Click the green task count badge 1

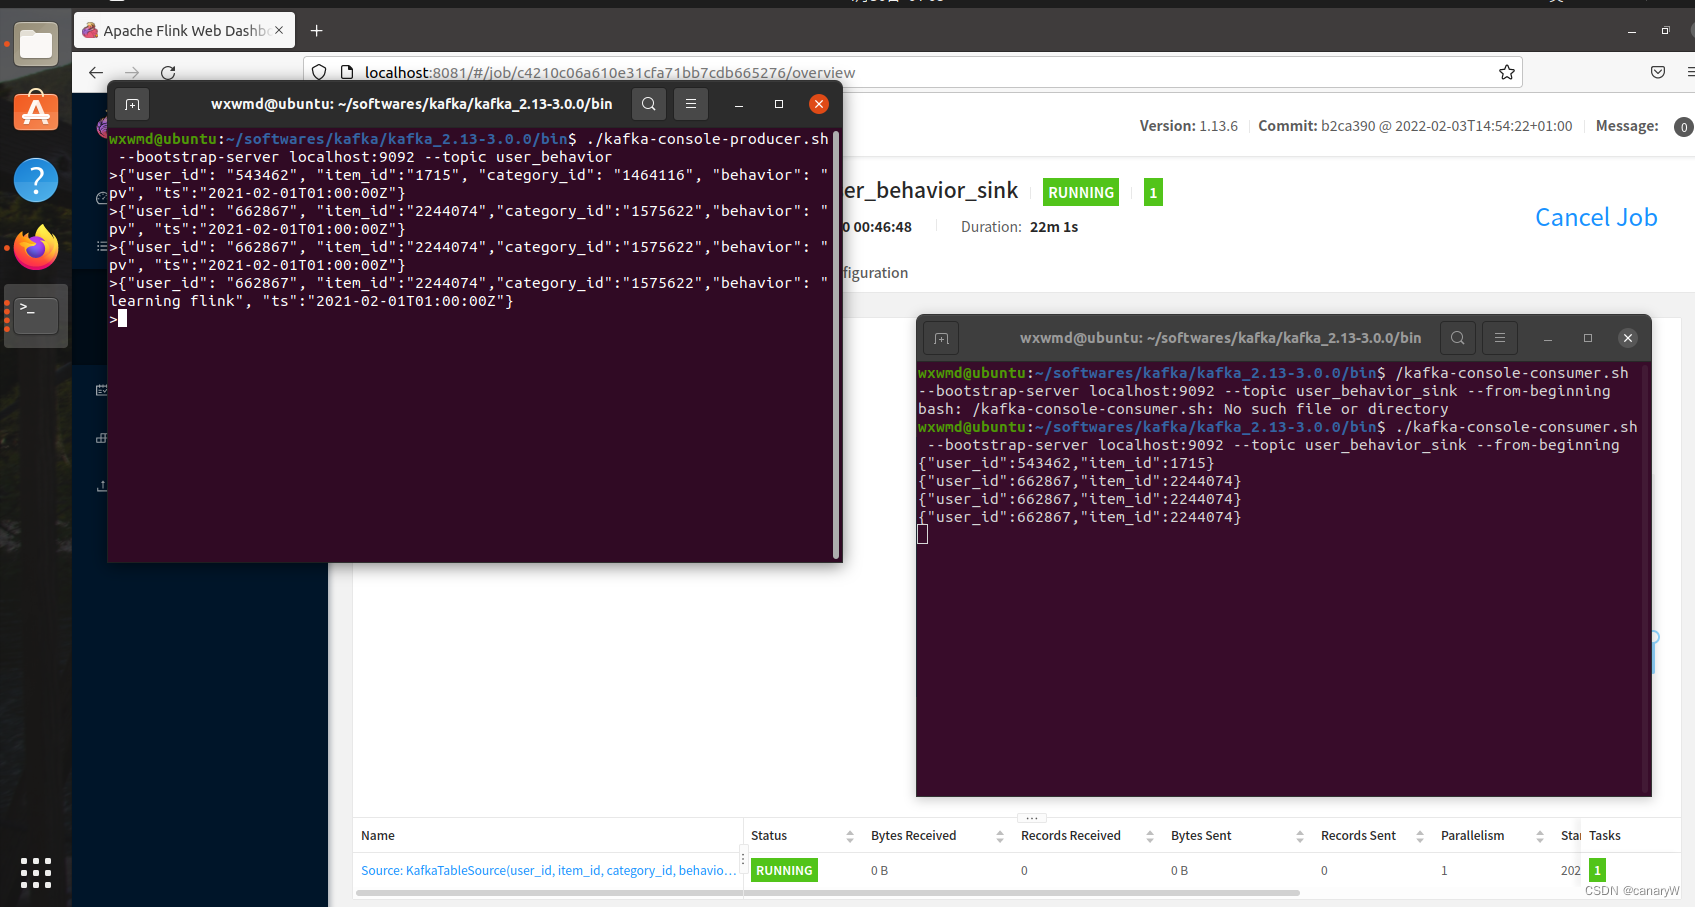click(1153, 192)
